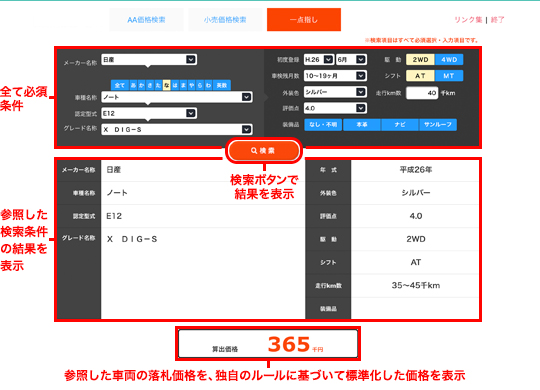Click the result row value 35~45千km
The width and height of the screenshot is (540, 390).
point(415,285)
